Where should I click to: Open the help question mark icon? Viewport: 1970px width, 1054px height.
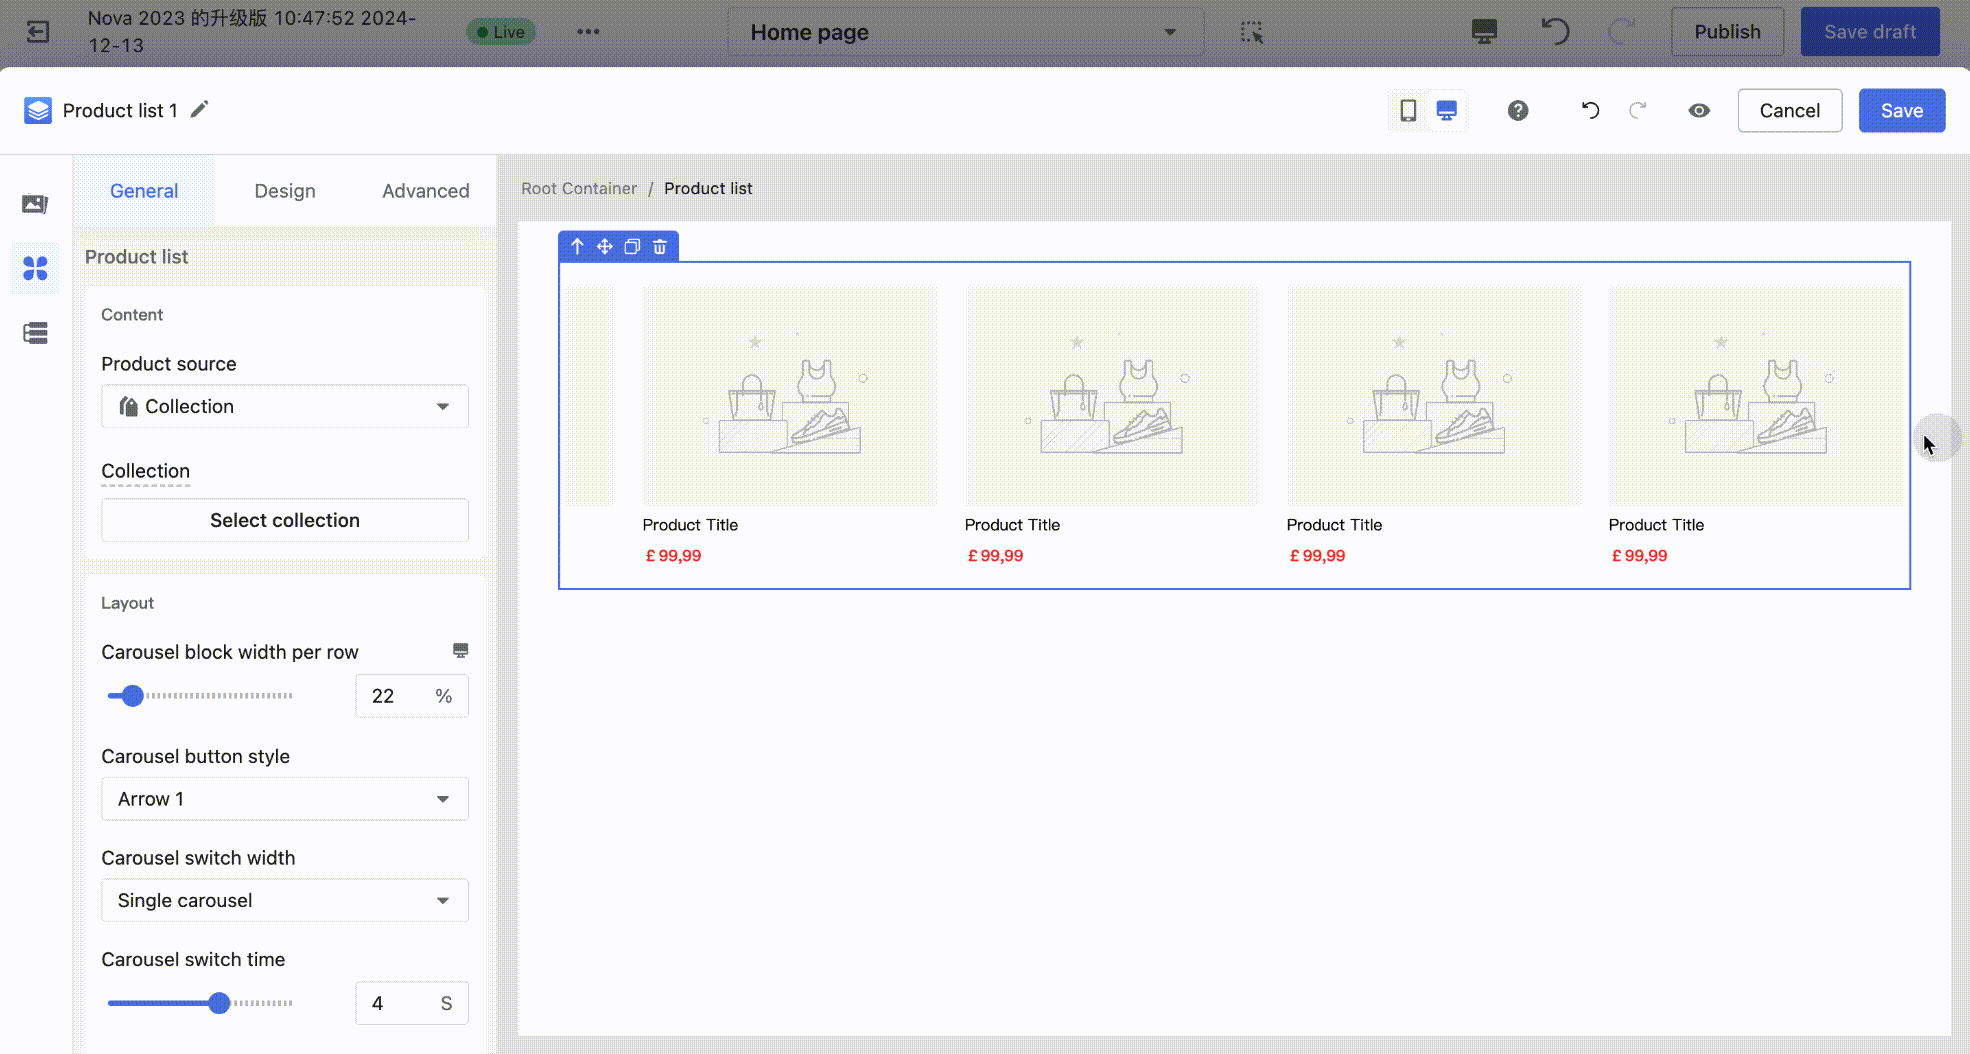[1518, 110]
